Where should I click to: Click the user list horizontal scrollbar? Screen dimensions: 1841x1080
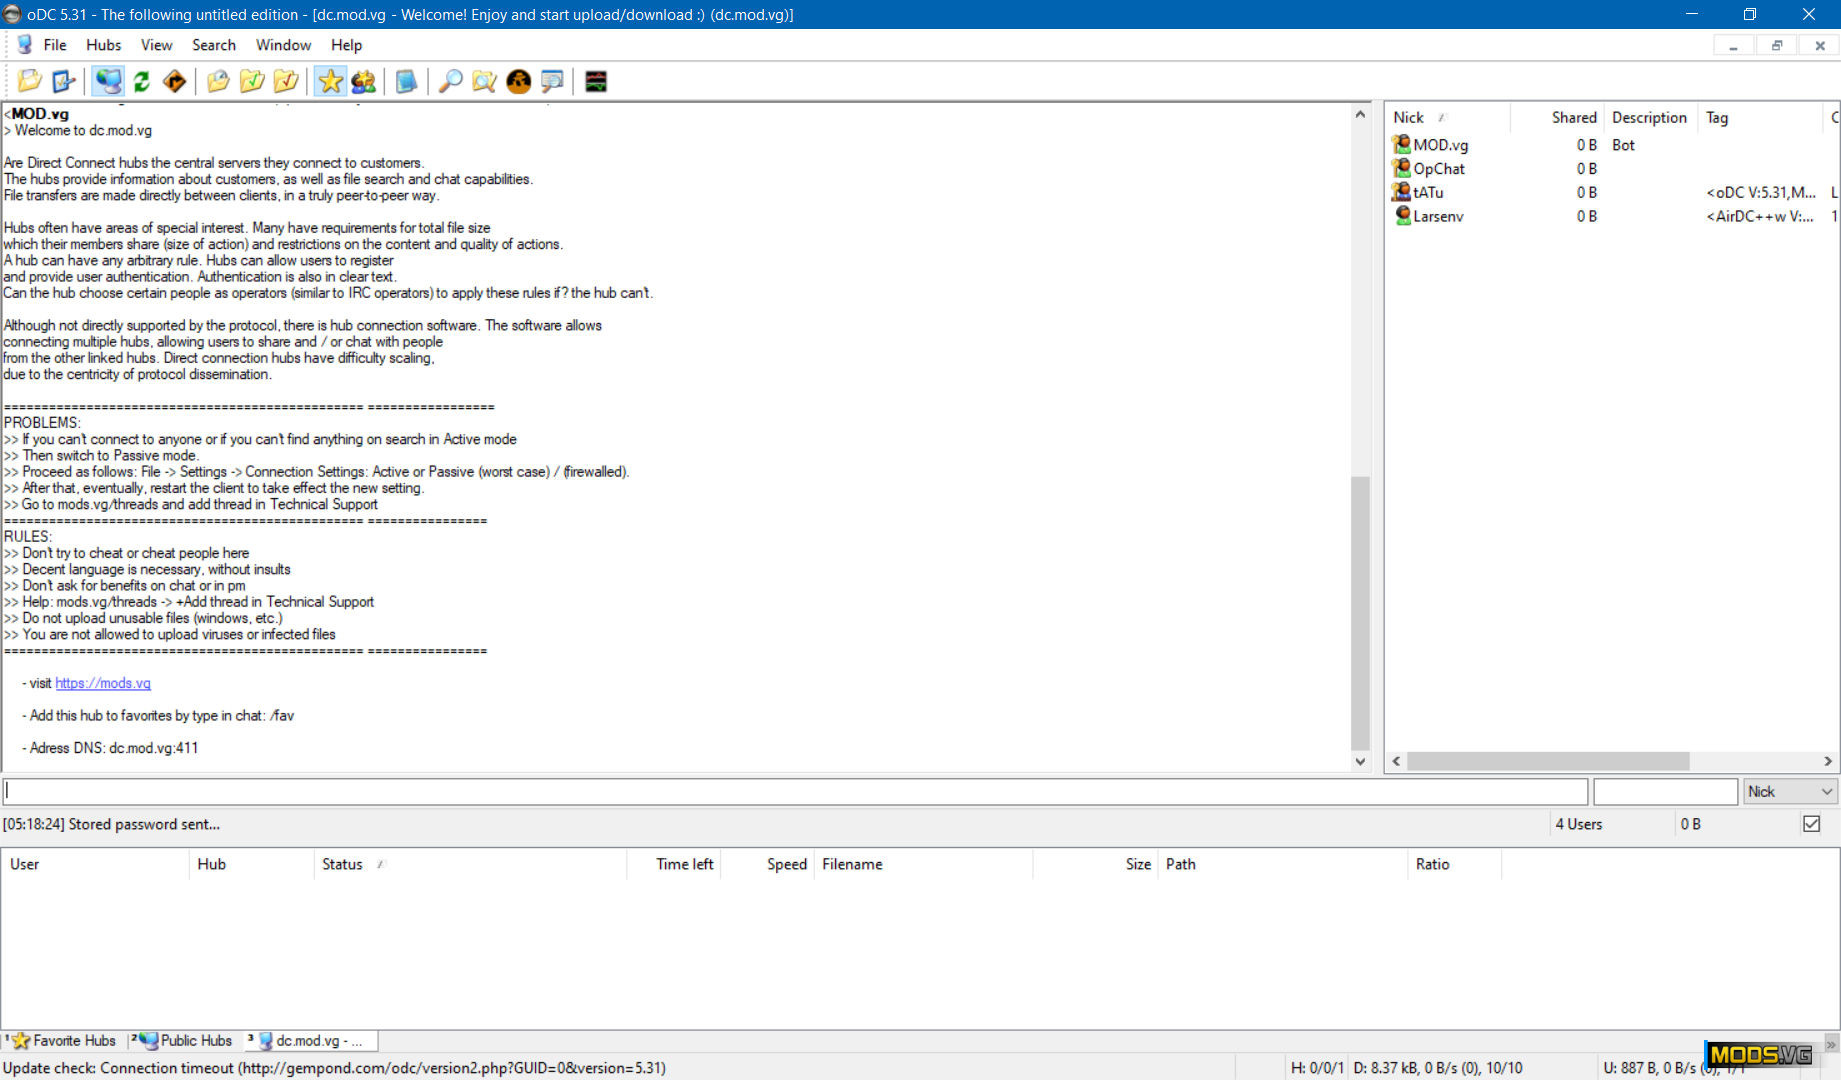coord(1547,761)
